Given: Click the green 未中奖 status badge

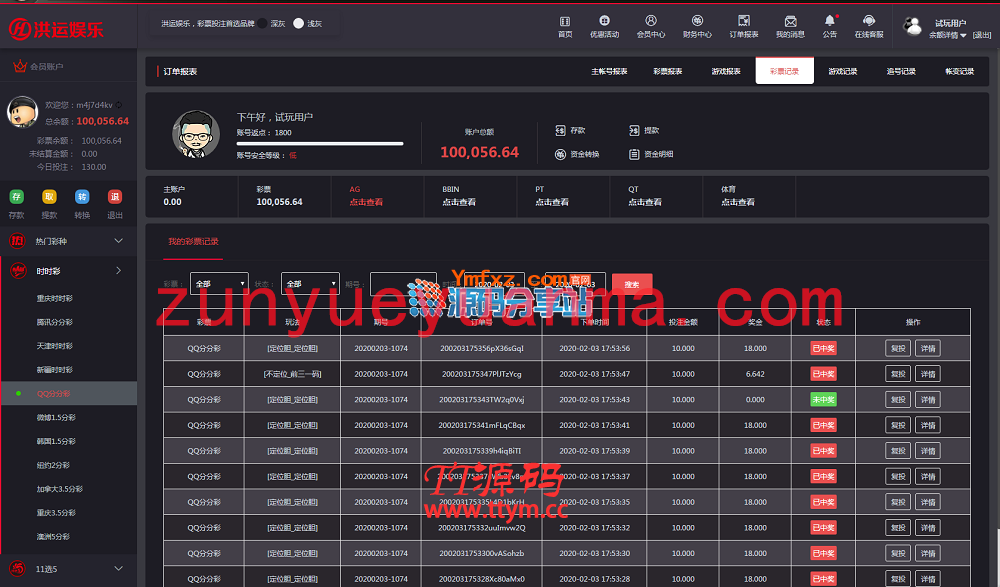Looking at the screenshot, I should pyautogui.click(x=823, y=399).
